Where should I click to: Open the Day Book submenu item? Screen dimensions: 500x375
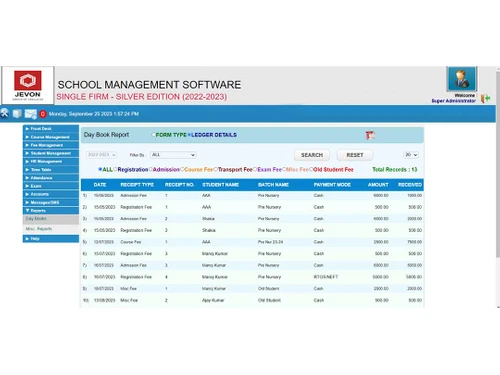pyautogui.click(x=51, y=219)
